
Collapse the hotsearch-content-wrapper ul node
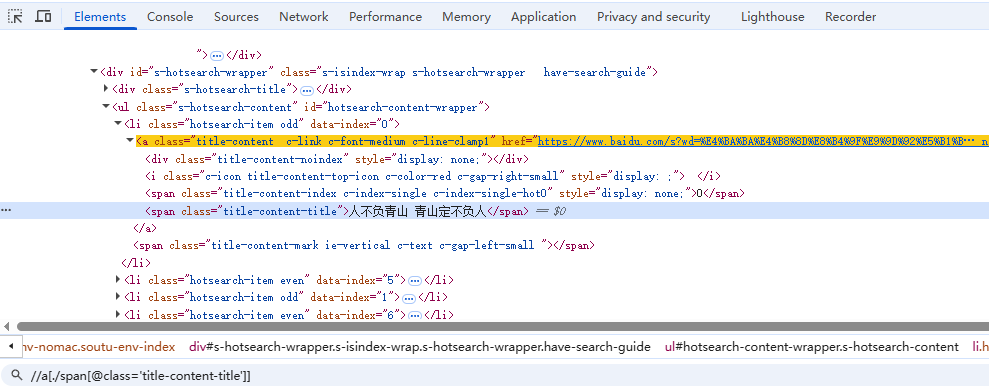click(x=106, y=107)
